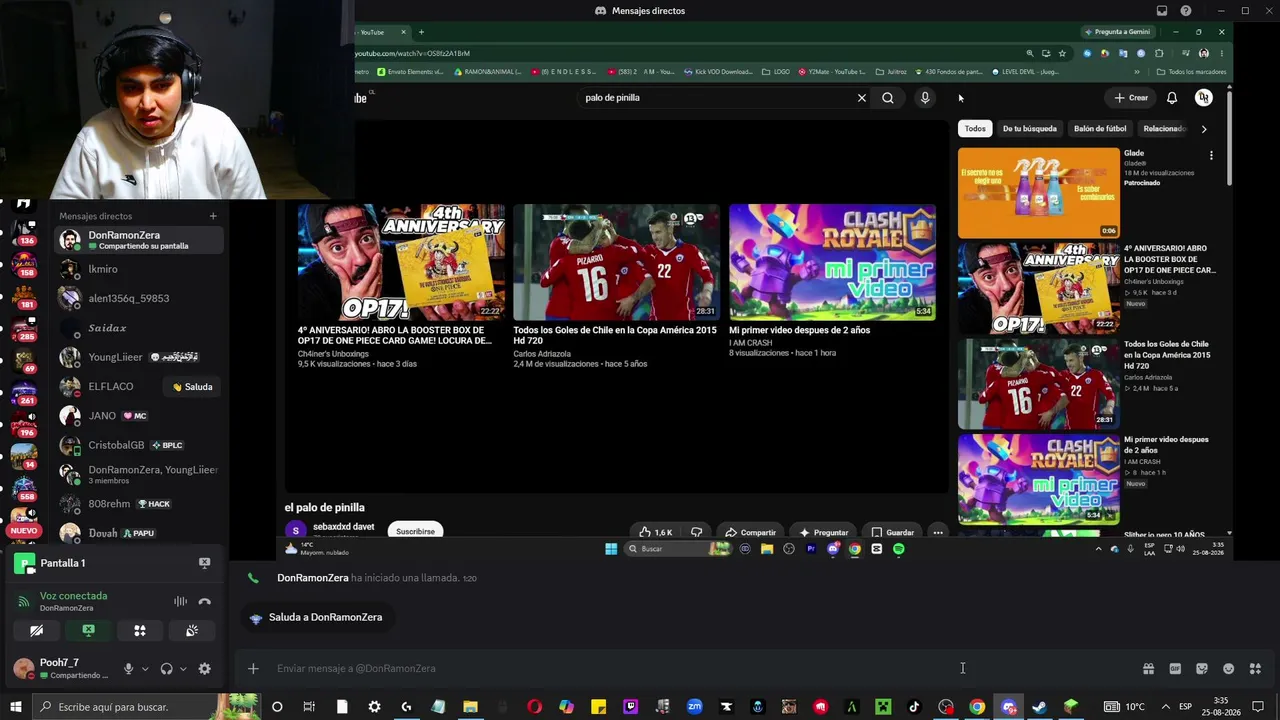Open the DonRamonZera direct message

139,240
